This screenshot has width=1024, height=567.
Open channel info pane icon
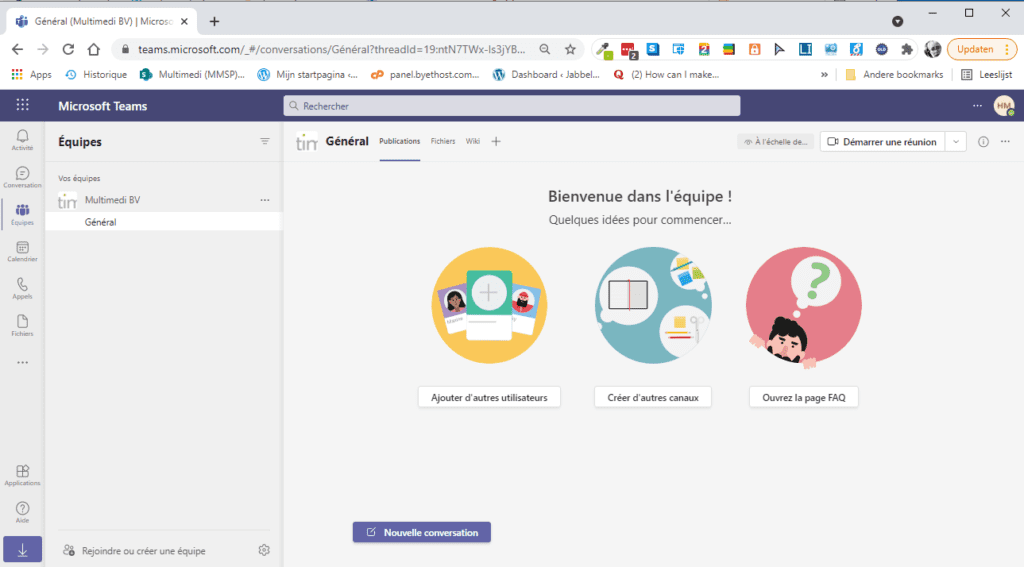(983, 142)
